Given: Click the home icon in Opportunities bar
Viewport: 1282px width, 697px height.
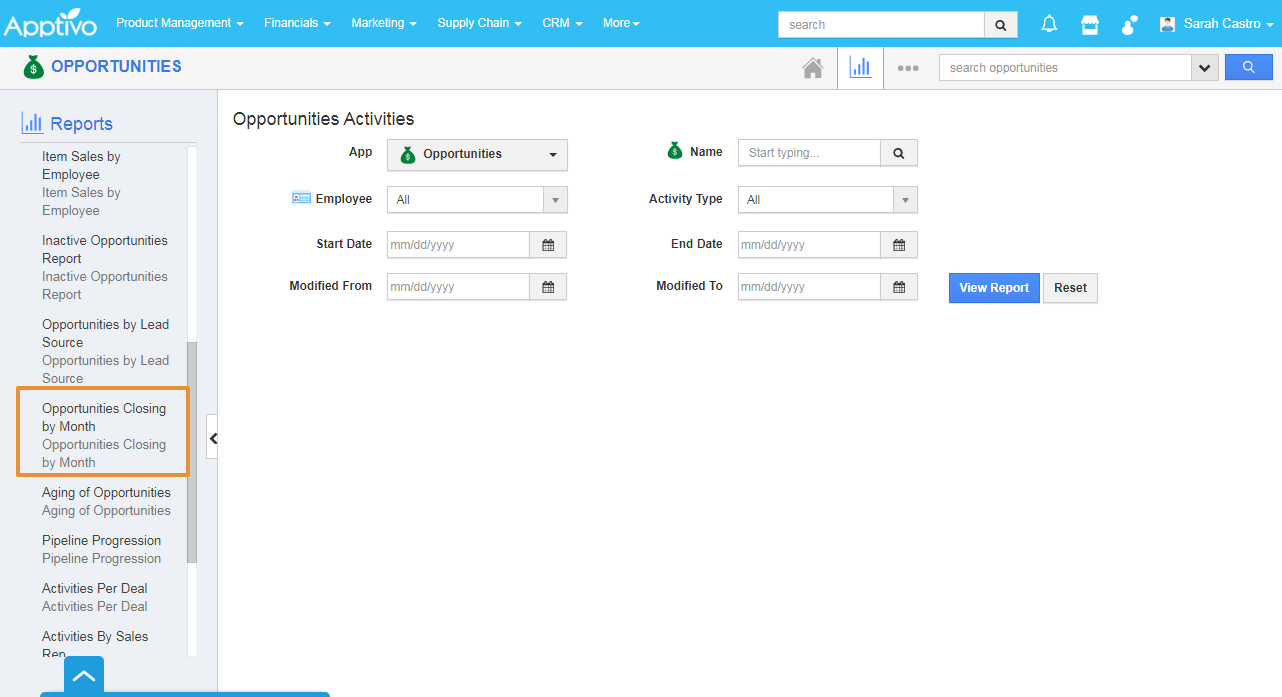Looking at the screenshot, I should [x=813, y=68].
